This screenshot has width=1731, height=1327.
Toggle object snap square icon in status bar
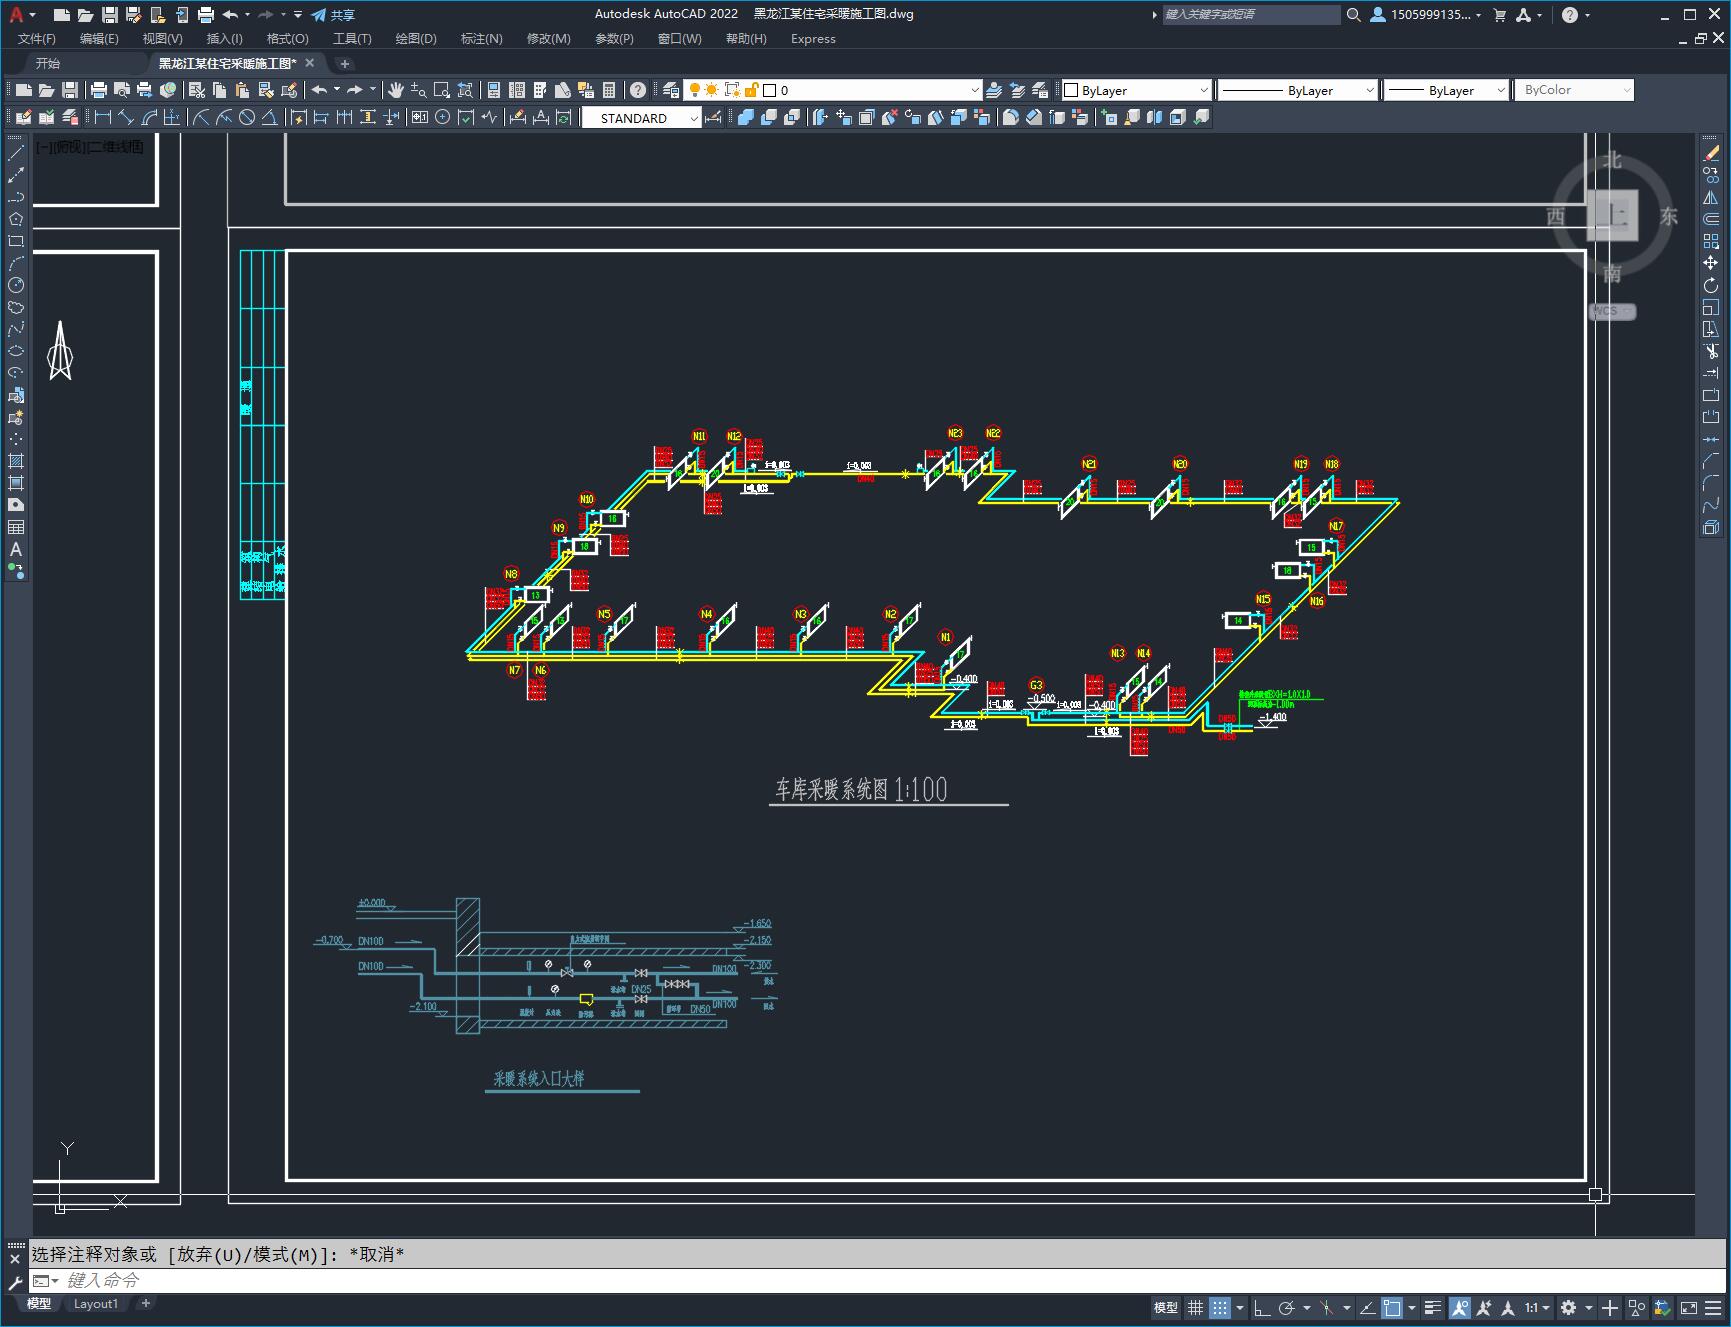pyautogui.click(x=1392, y=1307)
